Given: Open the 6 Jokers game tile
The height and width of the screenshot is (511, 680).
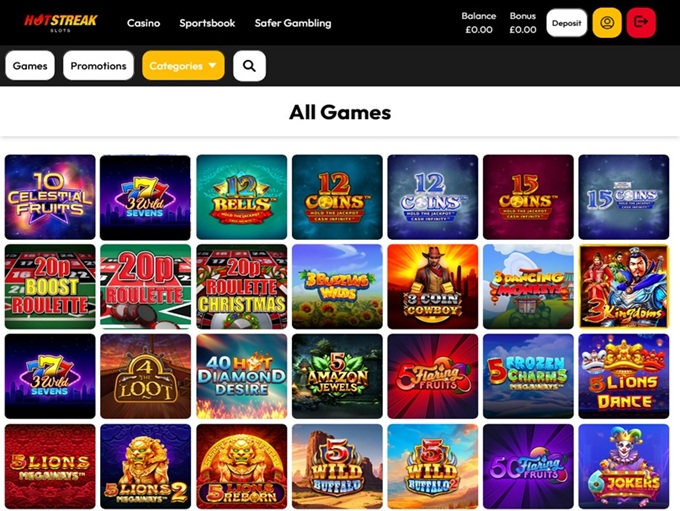Looking at the screenshot, I should pyautogui.click(x=624, y=466).
